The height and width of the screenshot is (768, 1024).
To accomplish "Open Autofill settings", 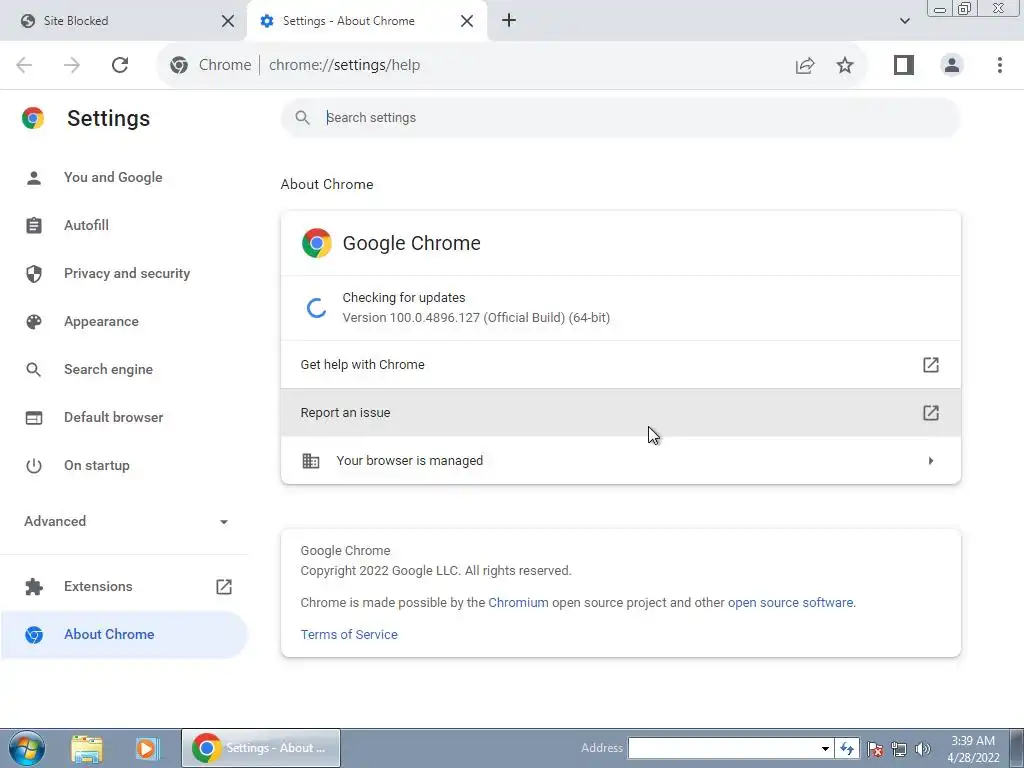I will [x=86, y=225].
